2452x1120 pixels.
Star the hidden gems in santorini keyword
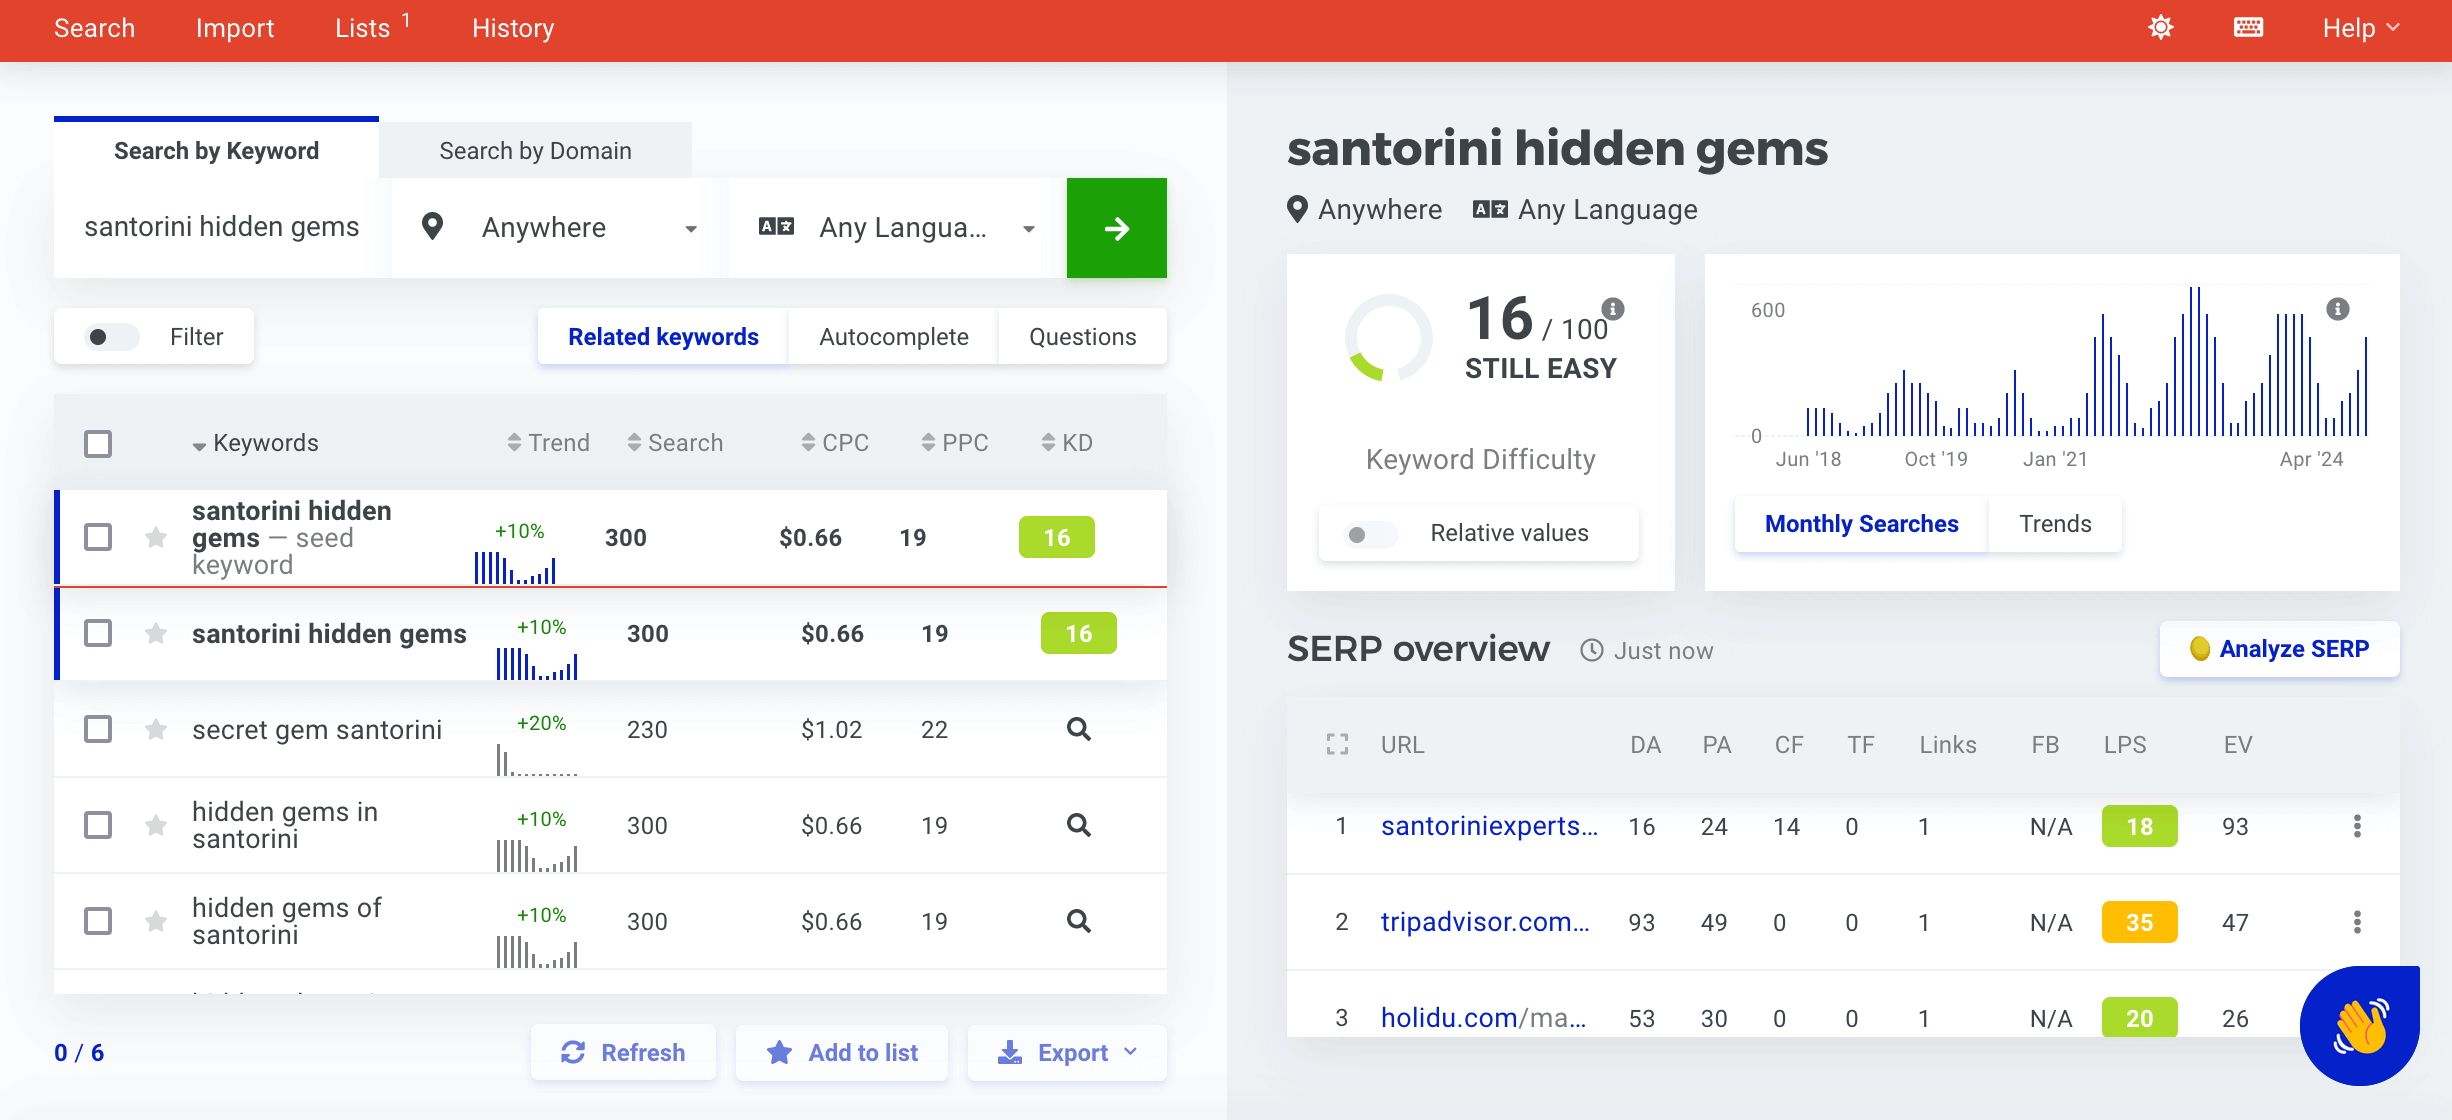[156, 825]
